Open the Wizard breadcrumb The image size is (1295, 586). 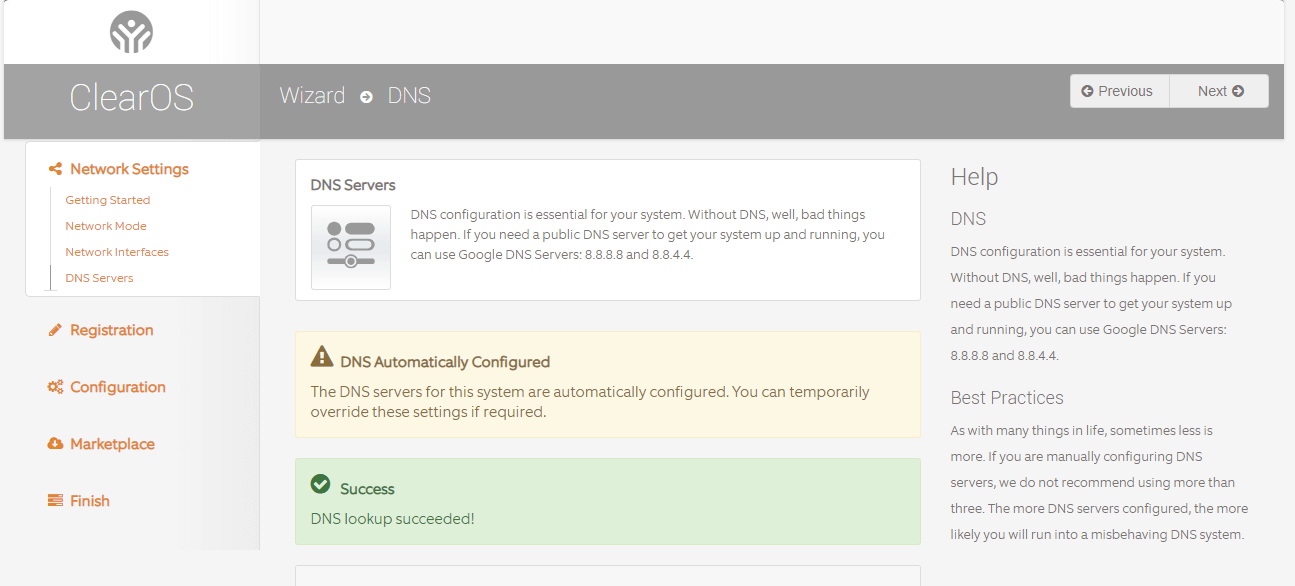point(312,95)
